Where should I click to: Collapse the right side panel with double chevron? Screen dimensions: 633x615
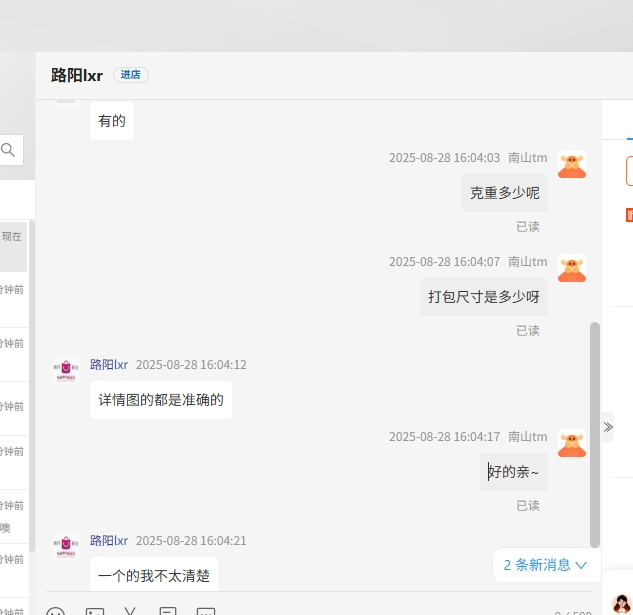[x=608, y=427]
